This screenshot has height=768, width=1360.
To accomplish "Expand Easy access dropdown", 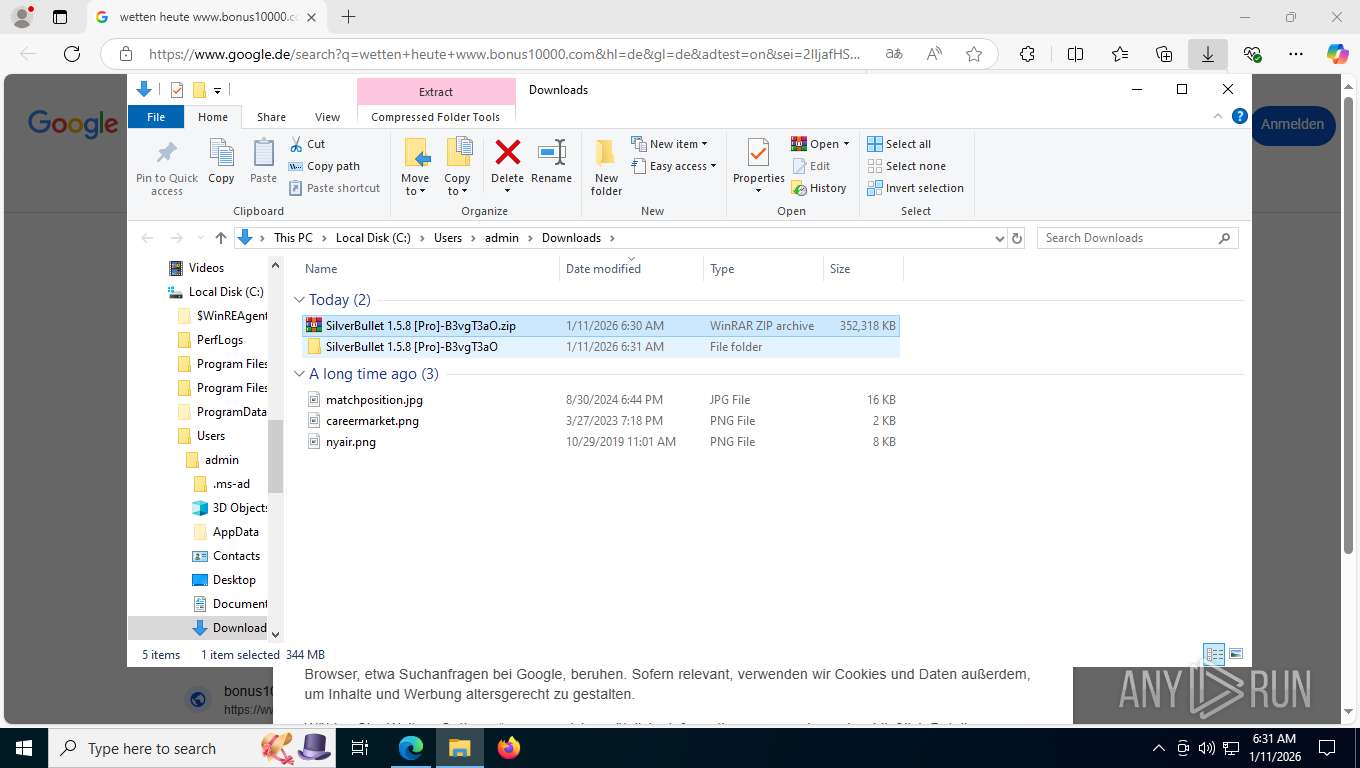I will (674, 166).
